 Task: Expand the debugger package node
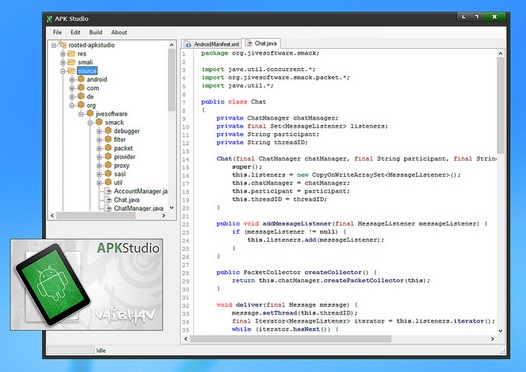coord(99,131)
